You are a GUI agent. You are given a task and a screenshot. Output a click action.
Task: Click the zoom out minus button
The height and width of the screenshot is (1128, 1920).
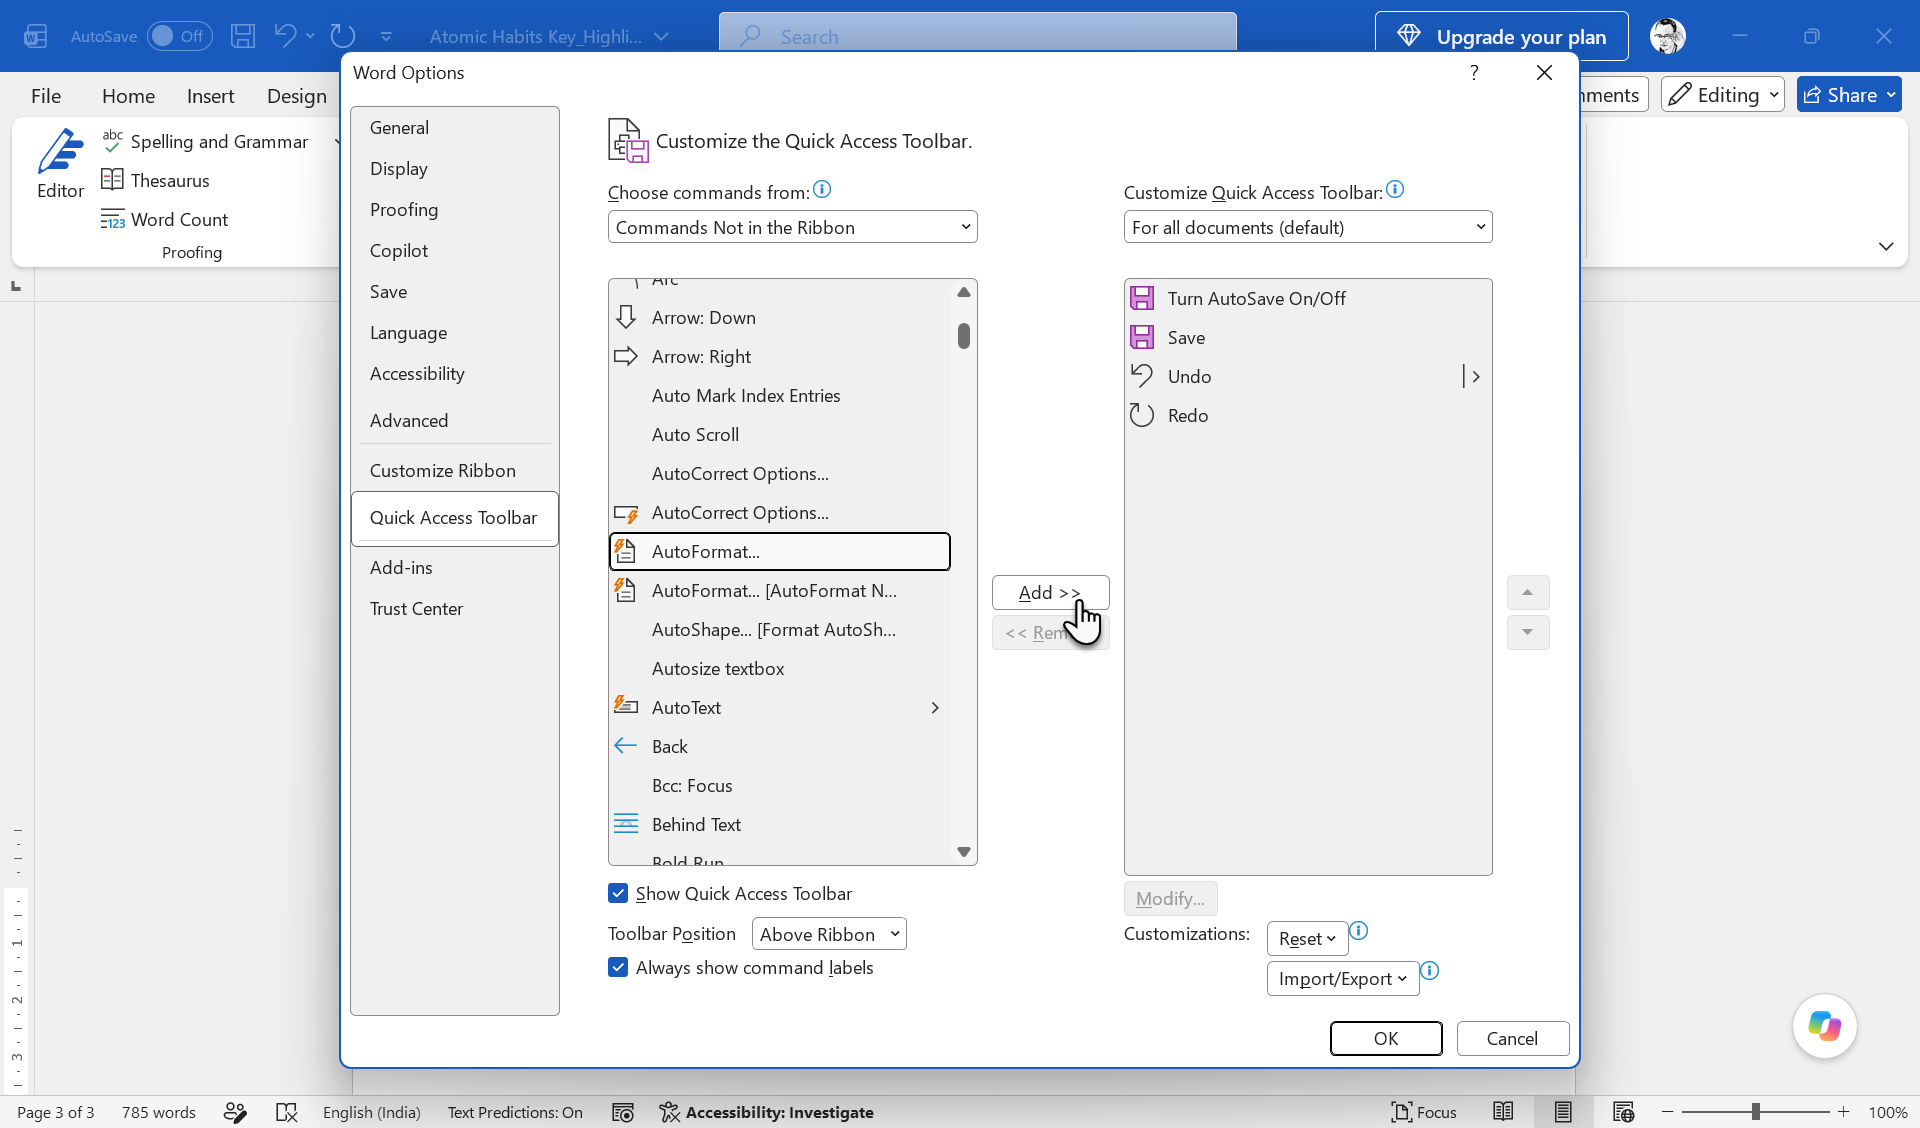tap(1667, 1112)
